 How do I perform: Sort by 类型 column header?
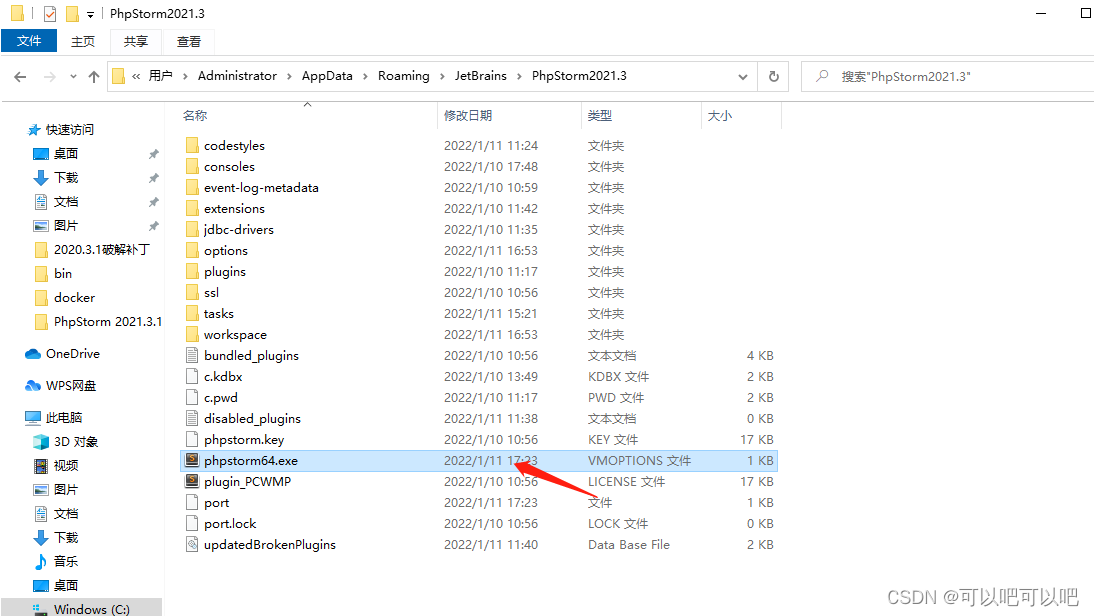click(x=600, y=116)
